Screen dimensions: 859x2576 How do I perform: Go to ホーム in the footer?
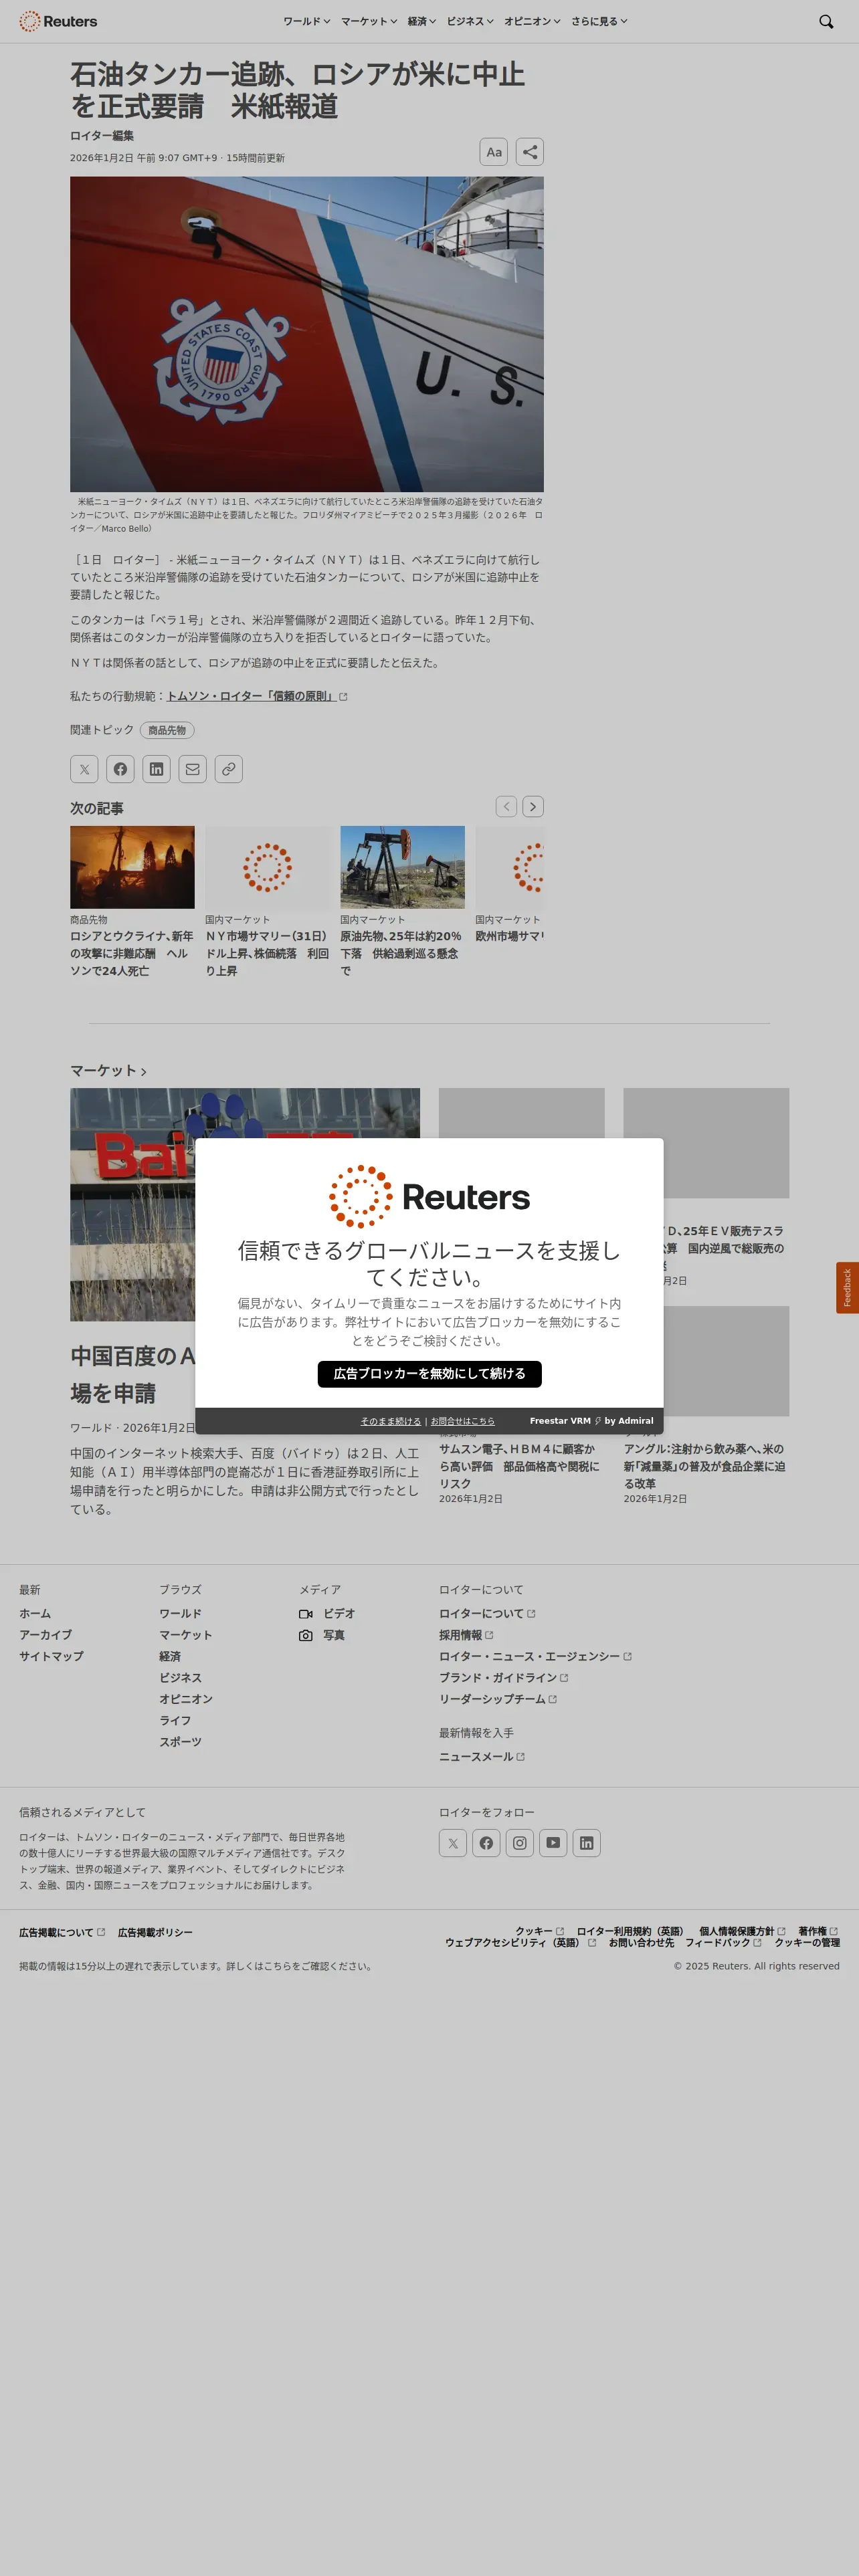point(35,1614)
